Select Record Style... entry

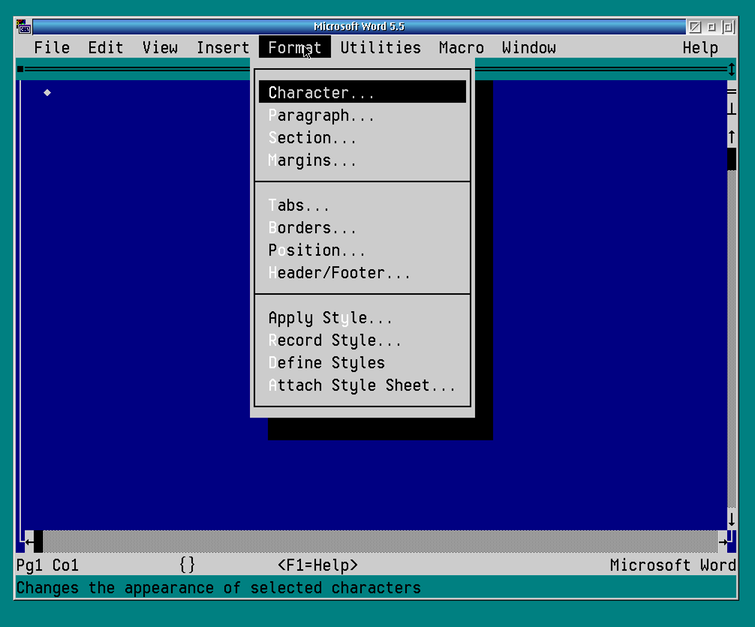(362, 340)
